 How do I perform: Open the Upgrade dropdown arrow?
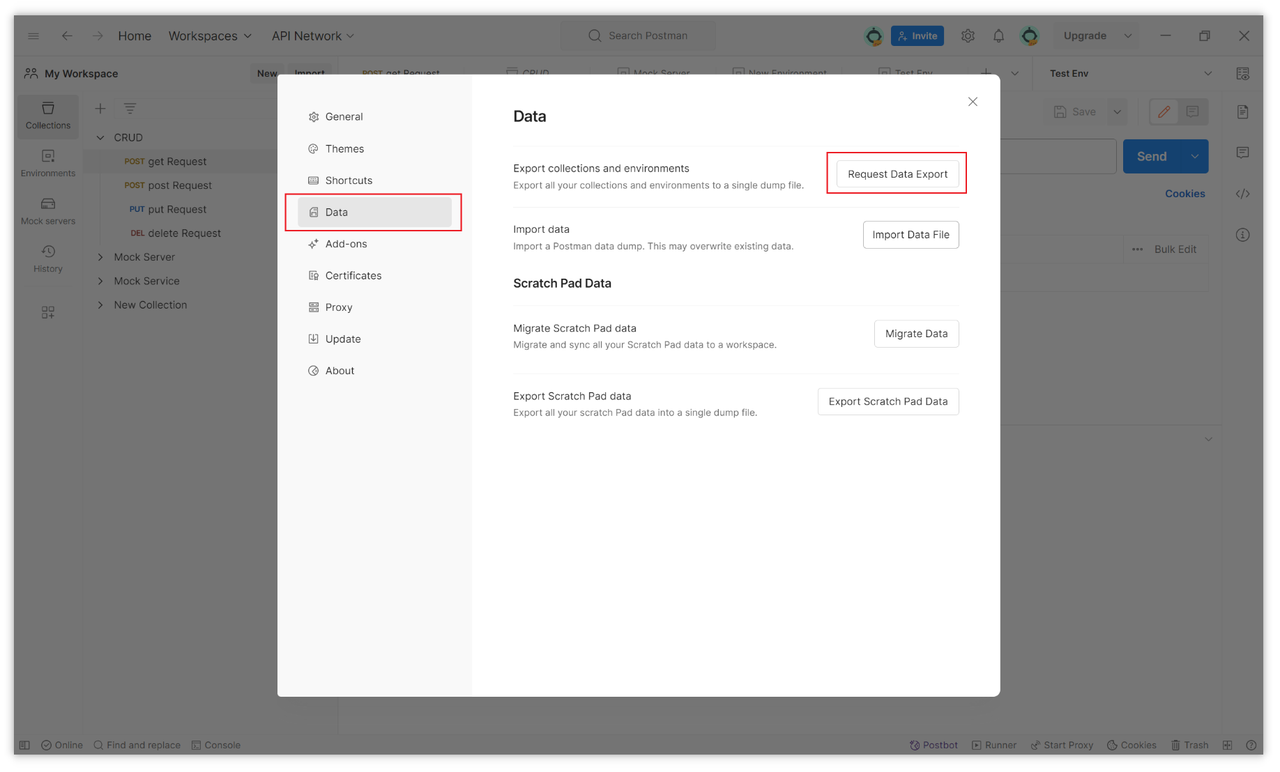(1128, 36)
